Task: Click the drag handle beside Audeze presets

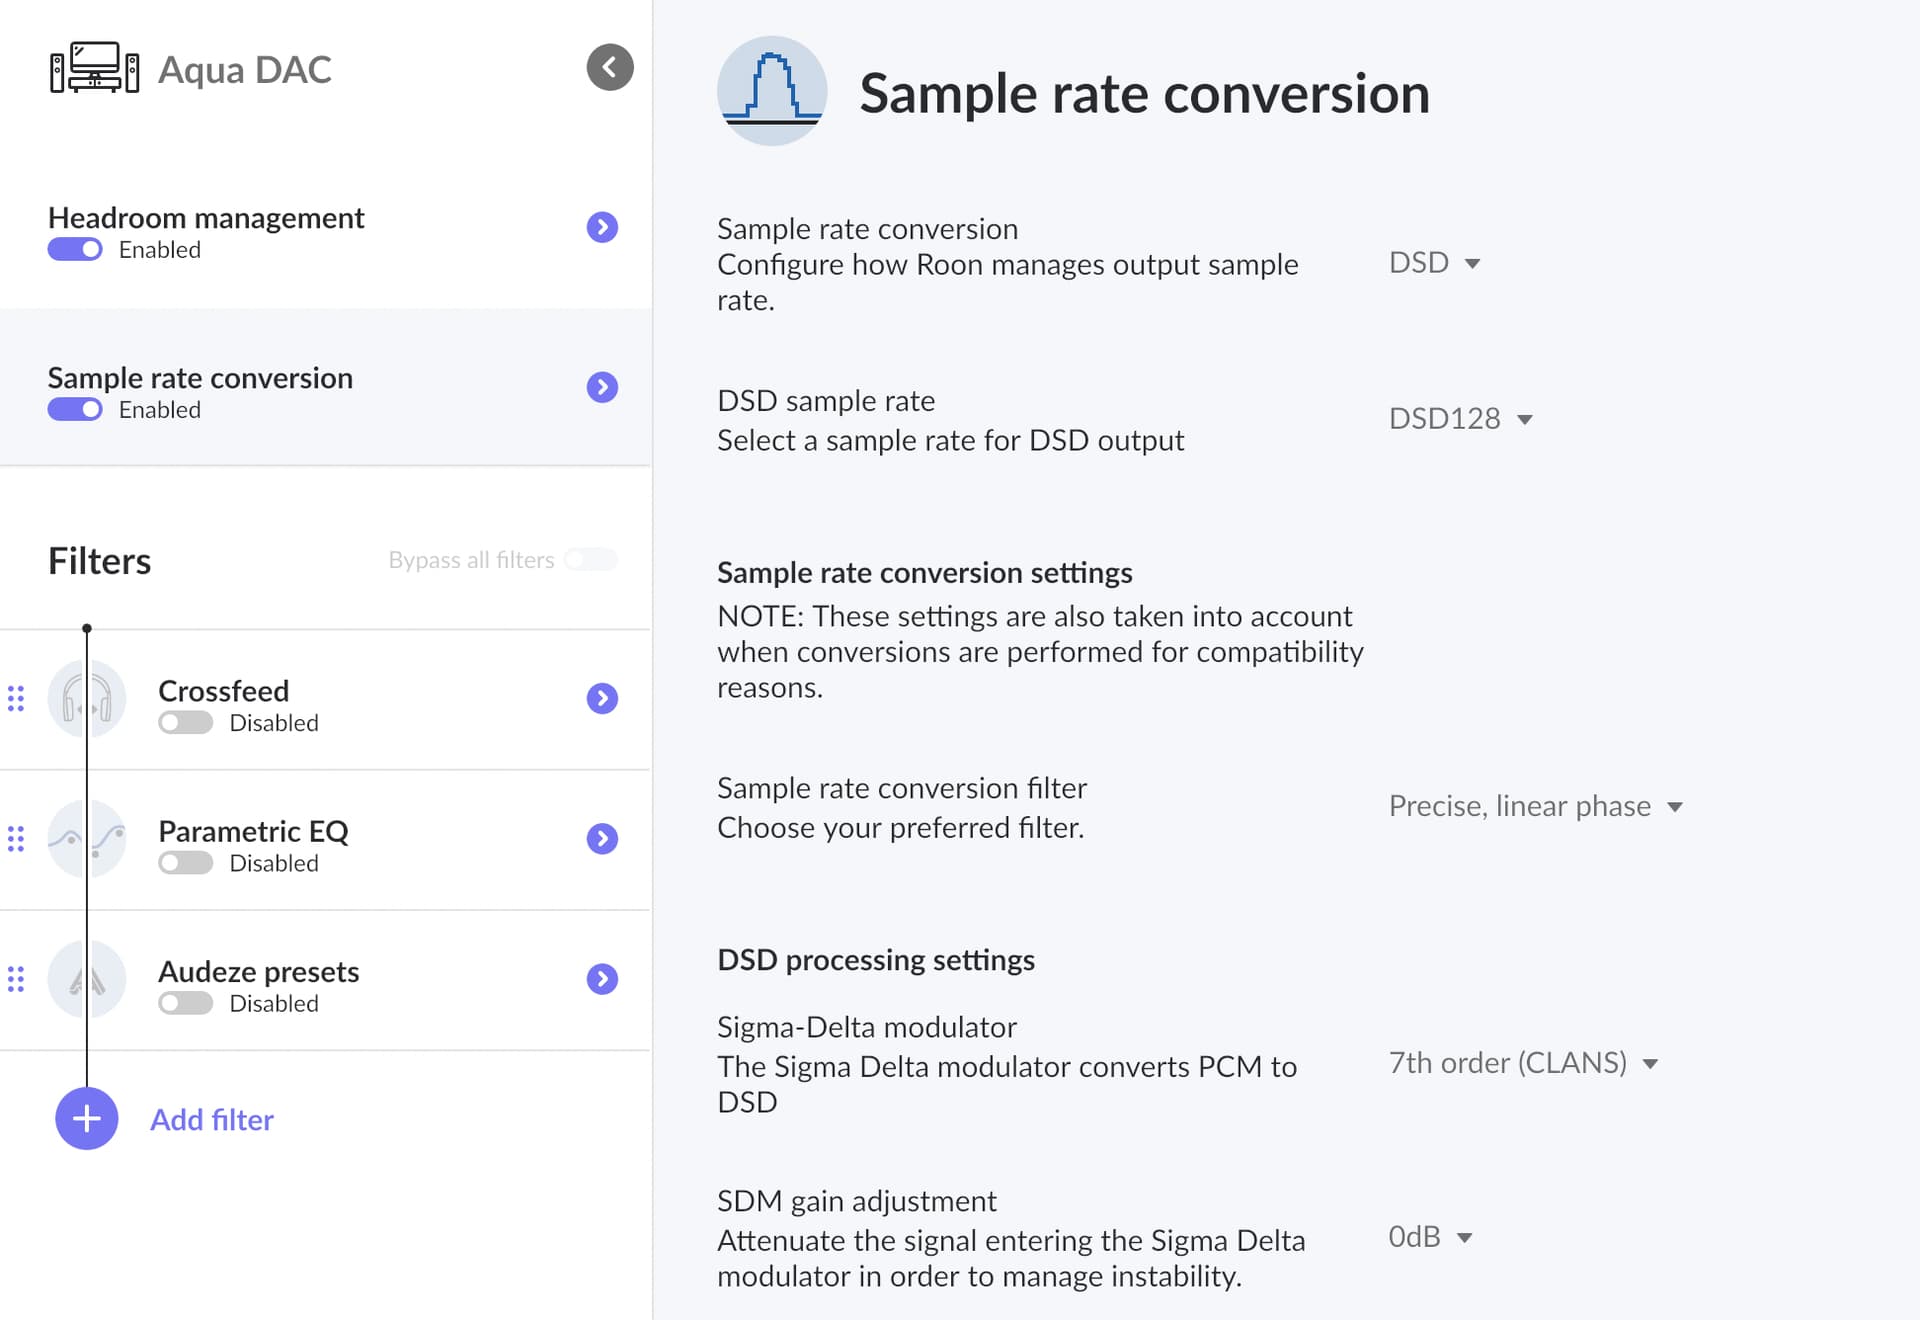Action: coord(15,979)
